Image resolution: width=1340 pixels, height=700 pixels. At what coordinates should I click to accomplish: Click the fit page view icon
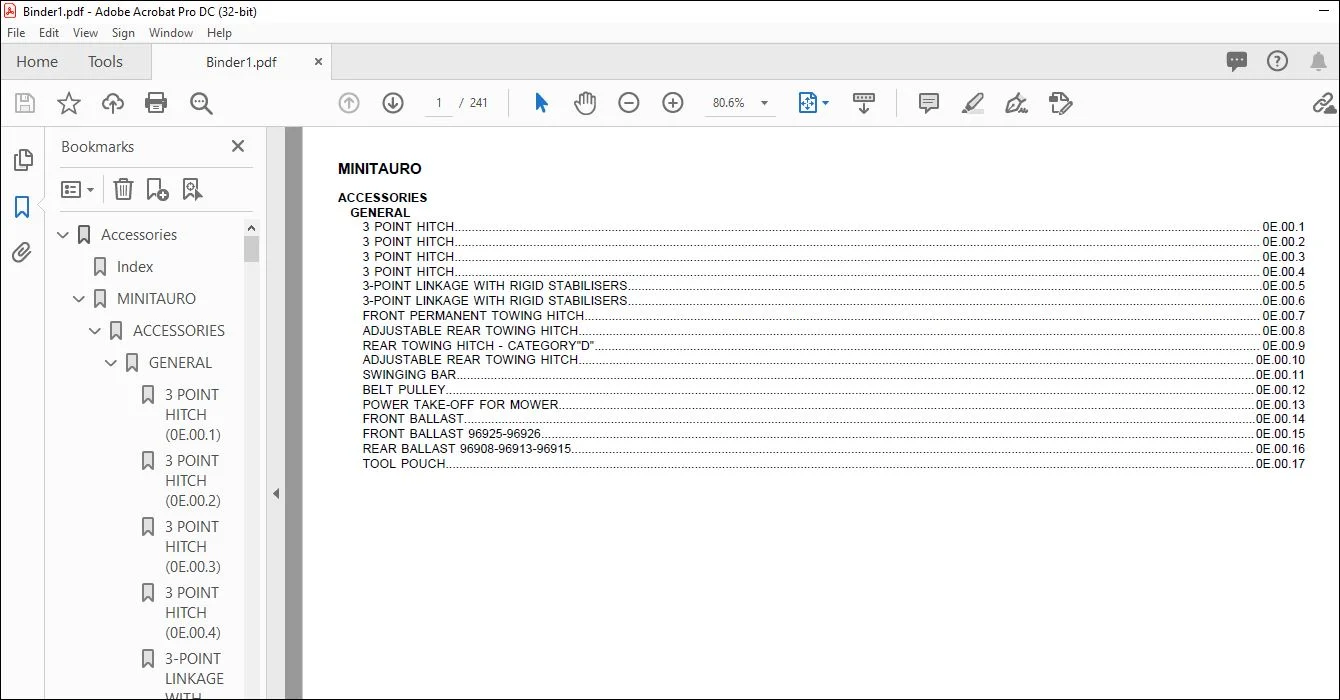click(808, 103)
